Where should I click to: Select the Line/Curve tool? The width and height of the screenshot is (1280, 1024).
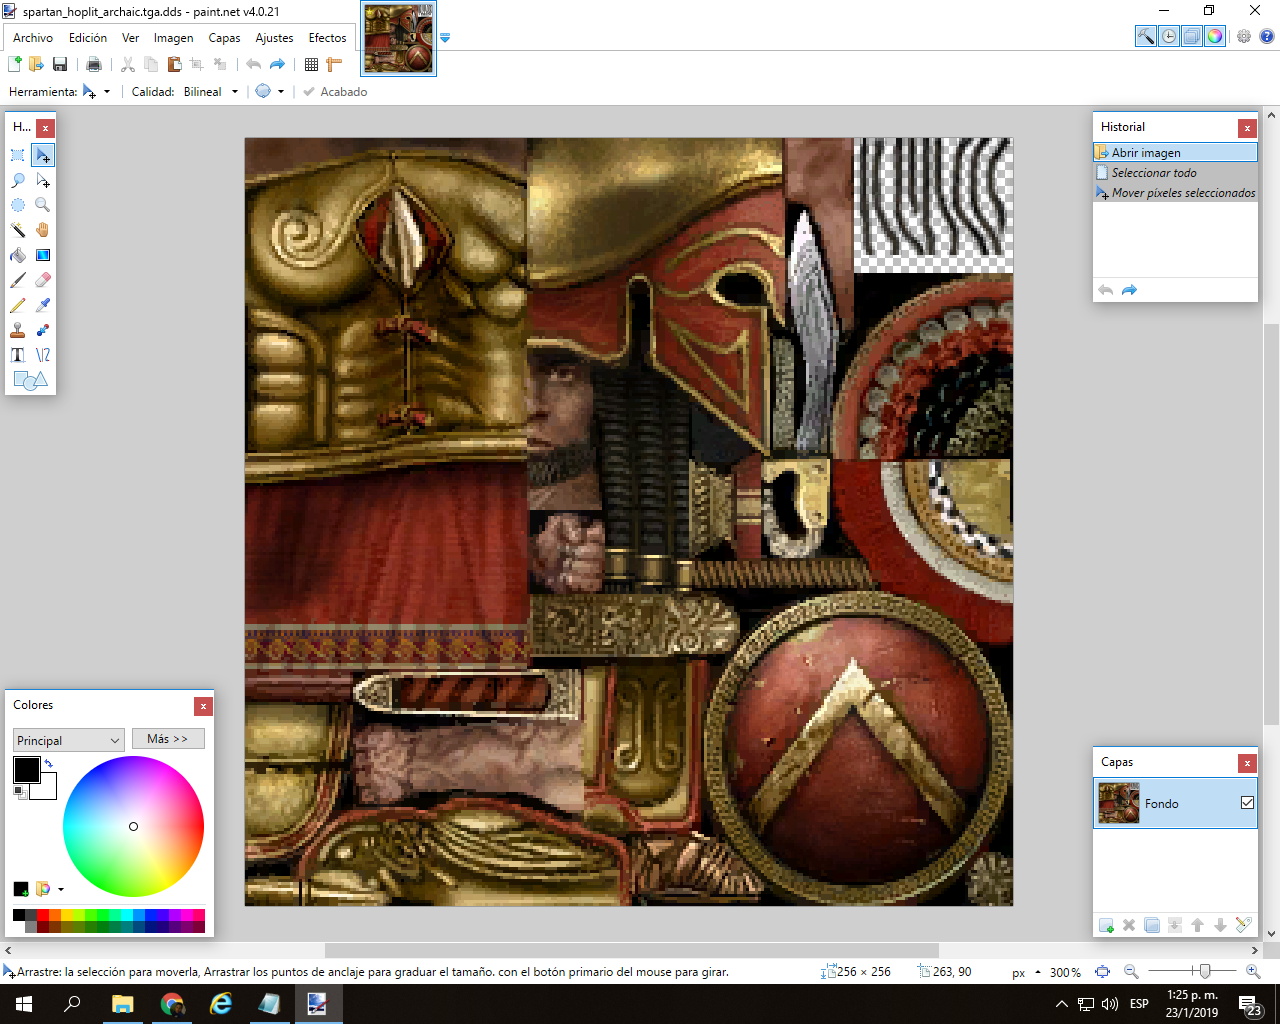tap(43, 355)
